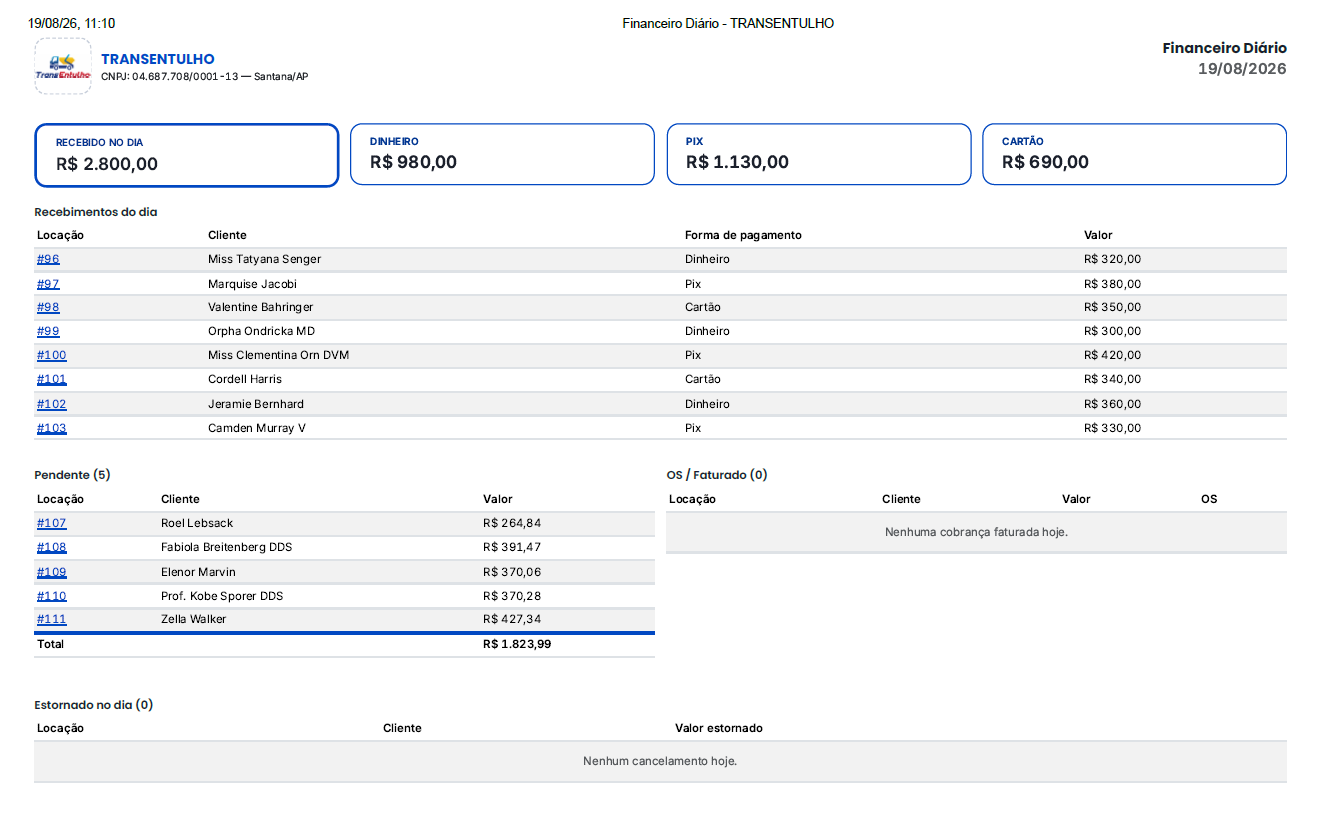Click the pending total R$ 1.823,99
1319x831 pixels.
517,644
